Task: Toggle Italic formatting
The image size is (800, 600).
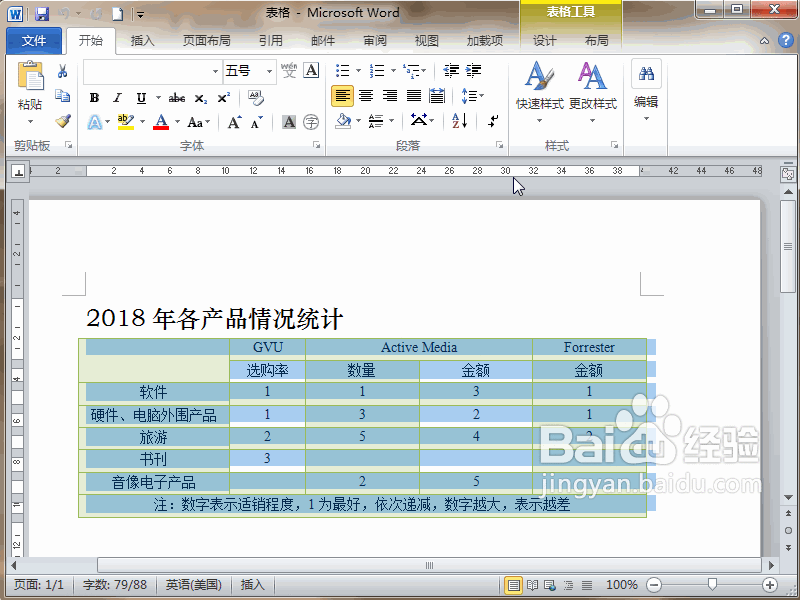Action: tap(117, 97)
